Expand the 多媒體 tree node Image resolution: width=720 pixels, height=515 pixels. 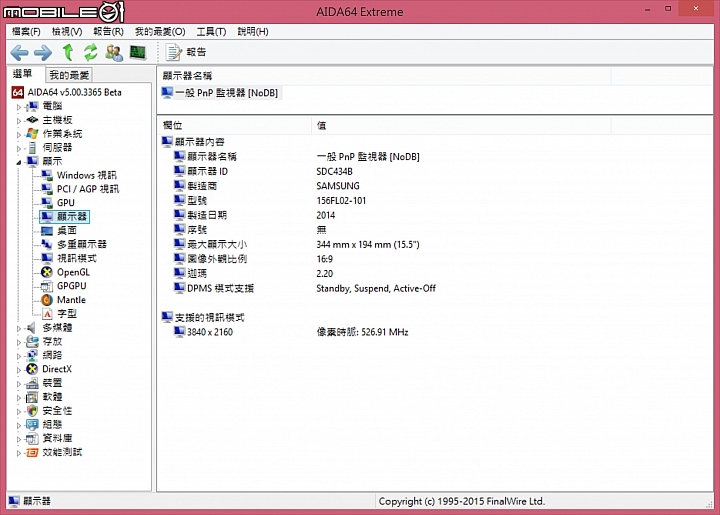coord(19,328)
